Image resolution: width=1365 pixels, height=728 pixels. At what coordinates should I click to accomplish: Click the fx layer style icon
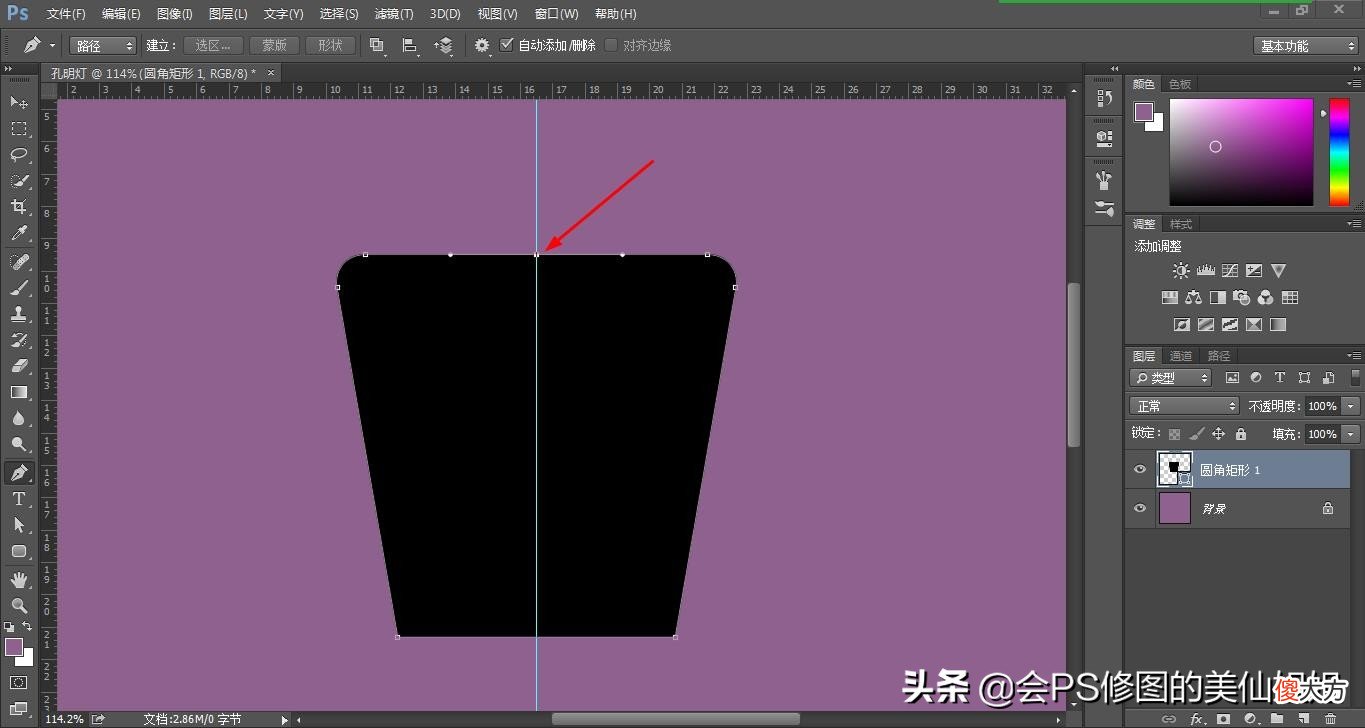(x=1197, y=719)
